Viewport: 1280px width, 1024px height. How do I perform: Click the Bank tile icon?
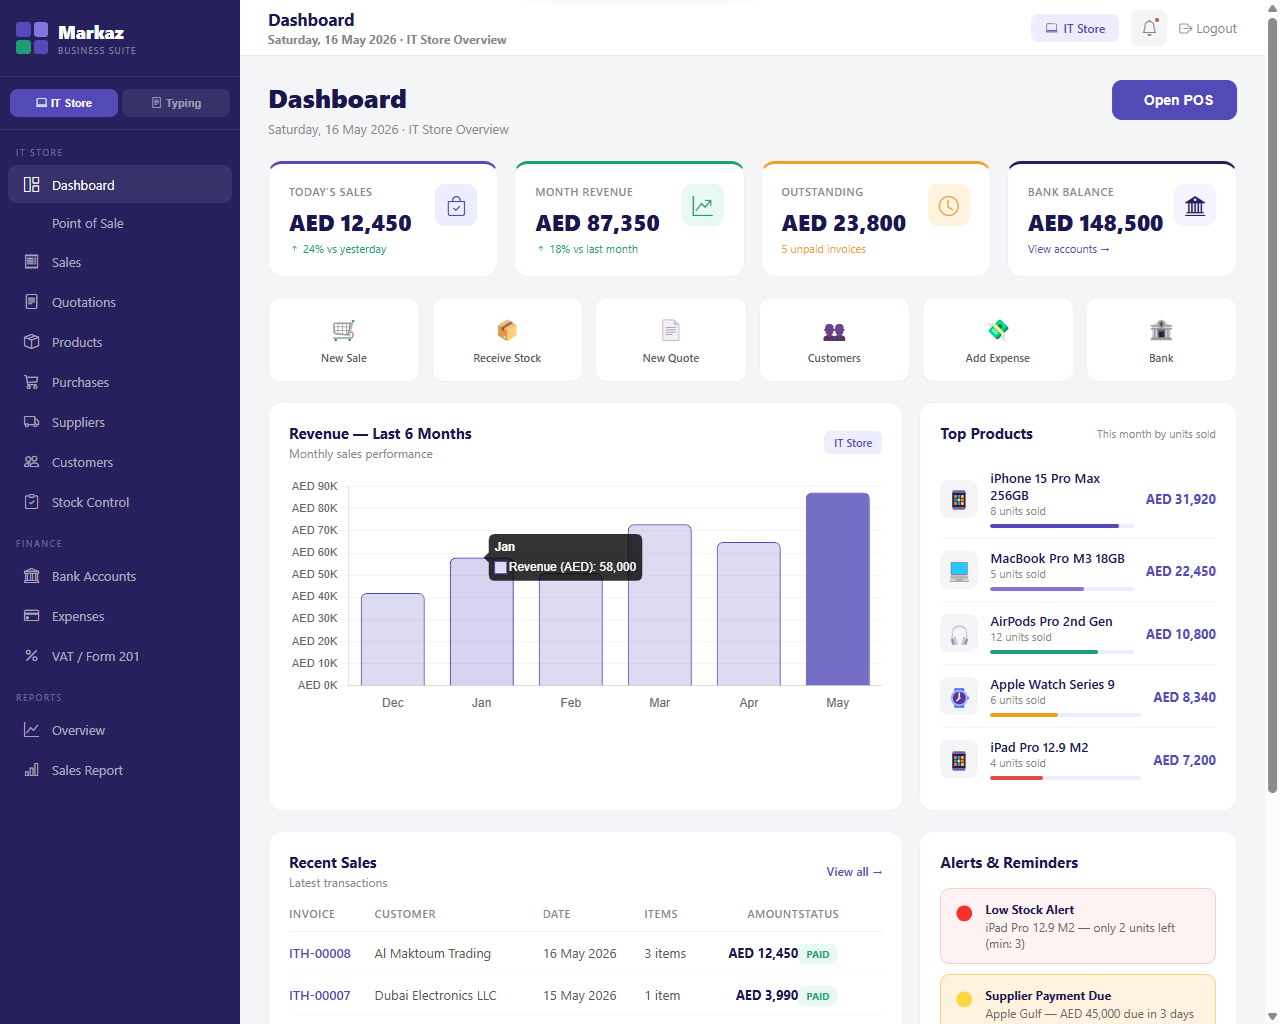pos(1161,330)
